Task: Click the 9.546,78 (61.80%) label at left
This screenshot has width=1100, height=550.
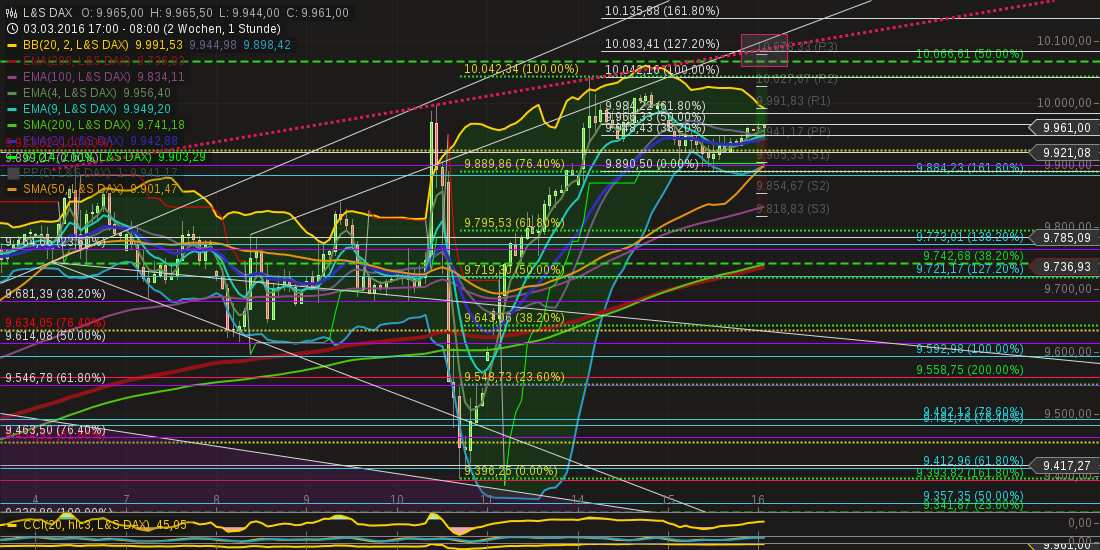Action: click(x=55, y=378)
